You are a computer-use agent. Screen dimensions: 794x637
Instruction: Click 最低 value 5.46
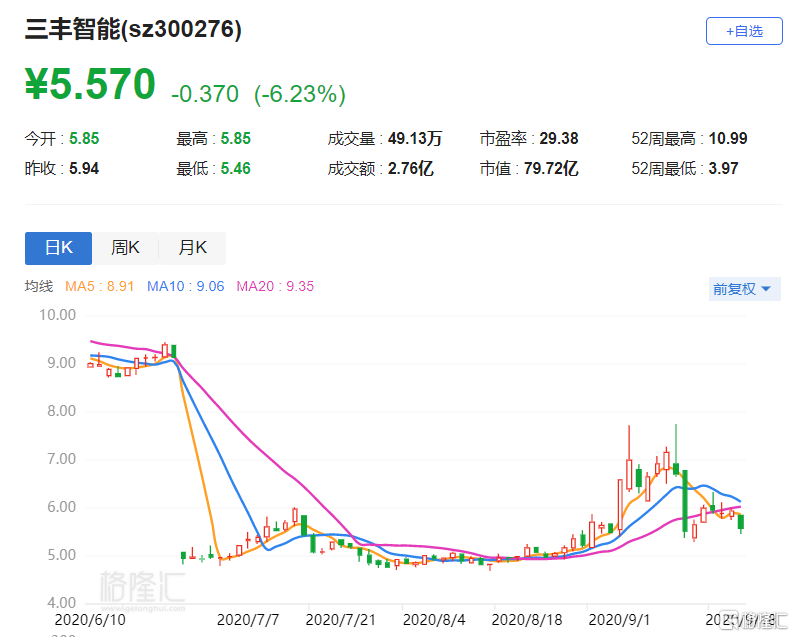[235, 168]
